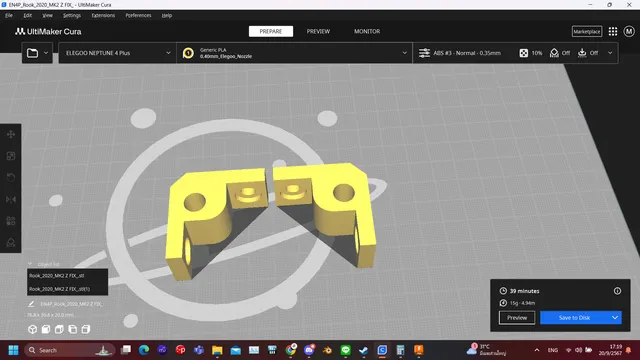This screenshot has width=640, height=360.
Task: Expand the ELEGOO NEPTUNE 4 Plus printer dropdown
Action: point(117,53)
